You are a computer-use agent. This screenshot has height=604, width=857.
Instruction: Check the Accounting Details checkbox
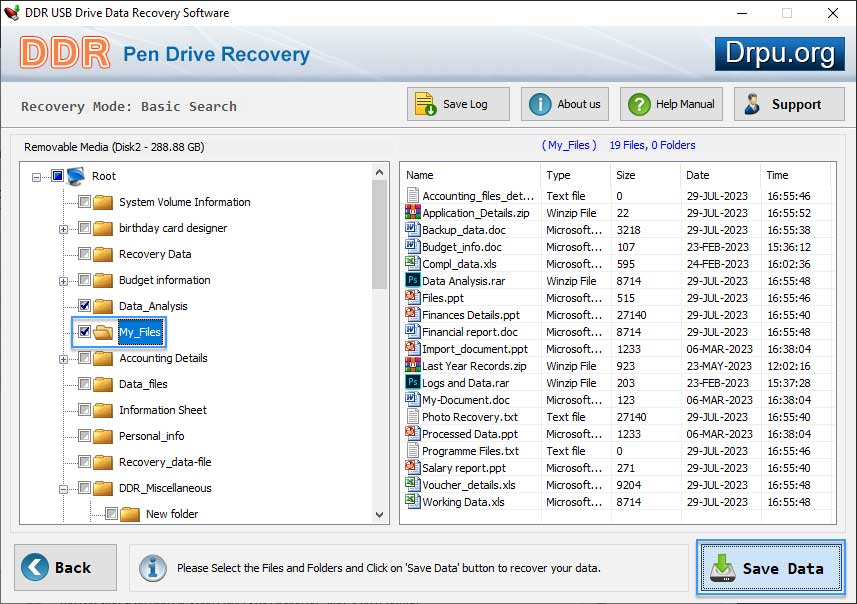84,357
